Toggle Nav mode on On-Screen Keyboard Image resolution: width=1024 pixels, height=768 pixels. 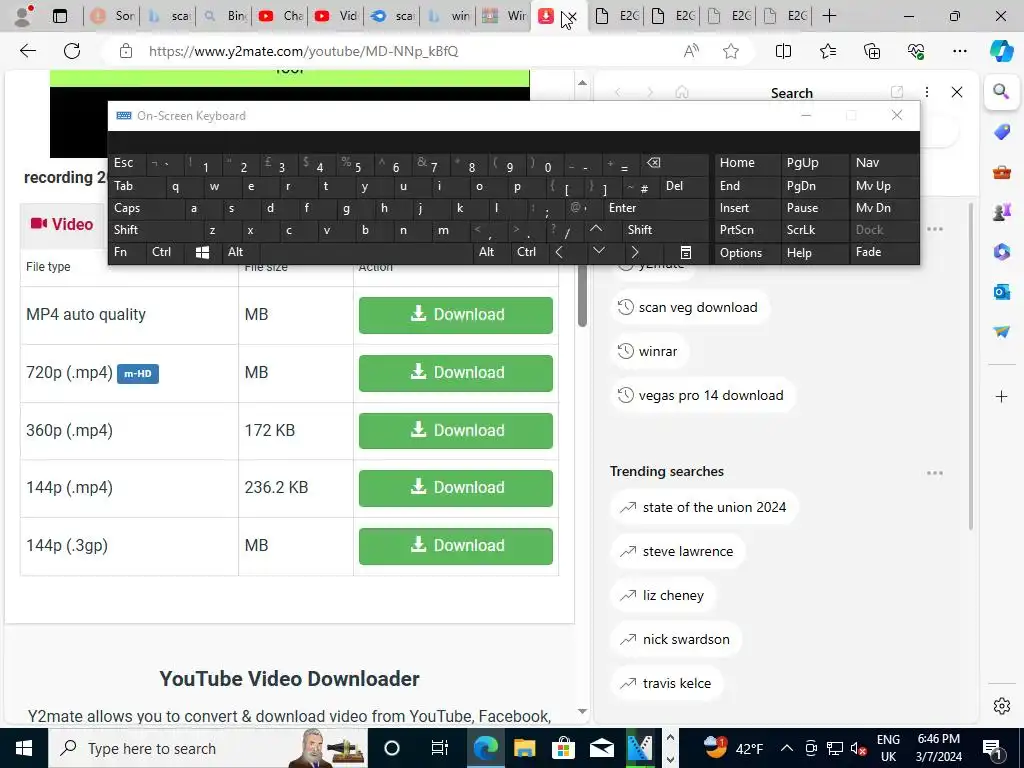coord(867,163)
